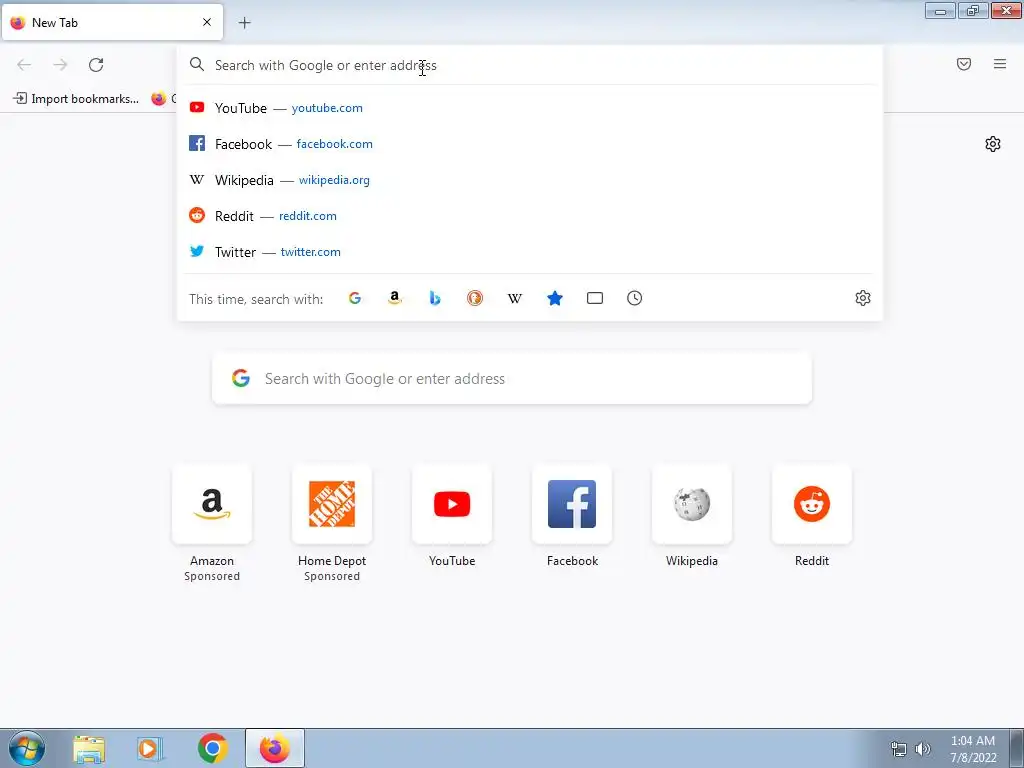Search this time with Google icon
This screenshot has width=1024, height=768.
point(355,298)
